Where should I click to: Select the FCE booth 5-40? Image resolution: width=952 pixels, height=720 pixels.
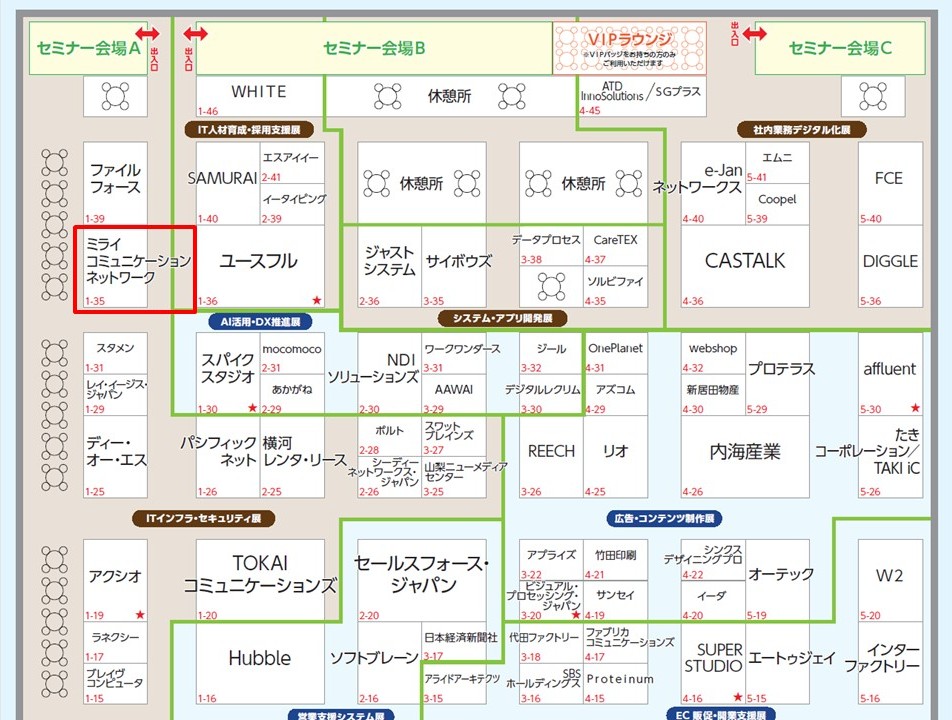[890, 183]
